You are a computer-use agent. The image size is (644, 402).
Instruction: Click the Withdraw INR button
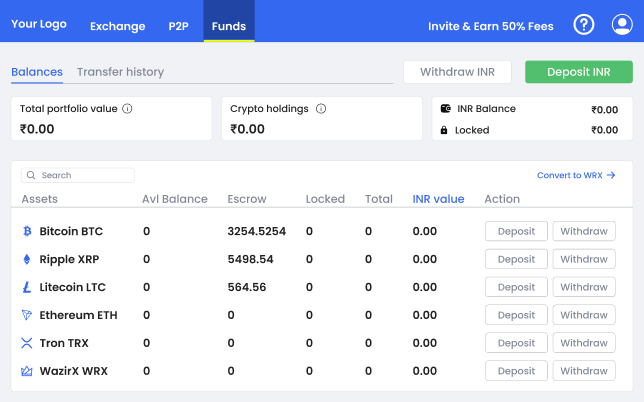[457, 72]
